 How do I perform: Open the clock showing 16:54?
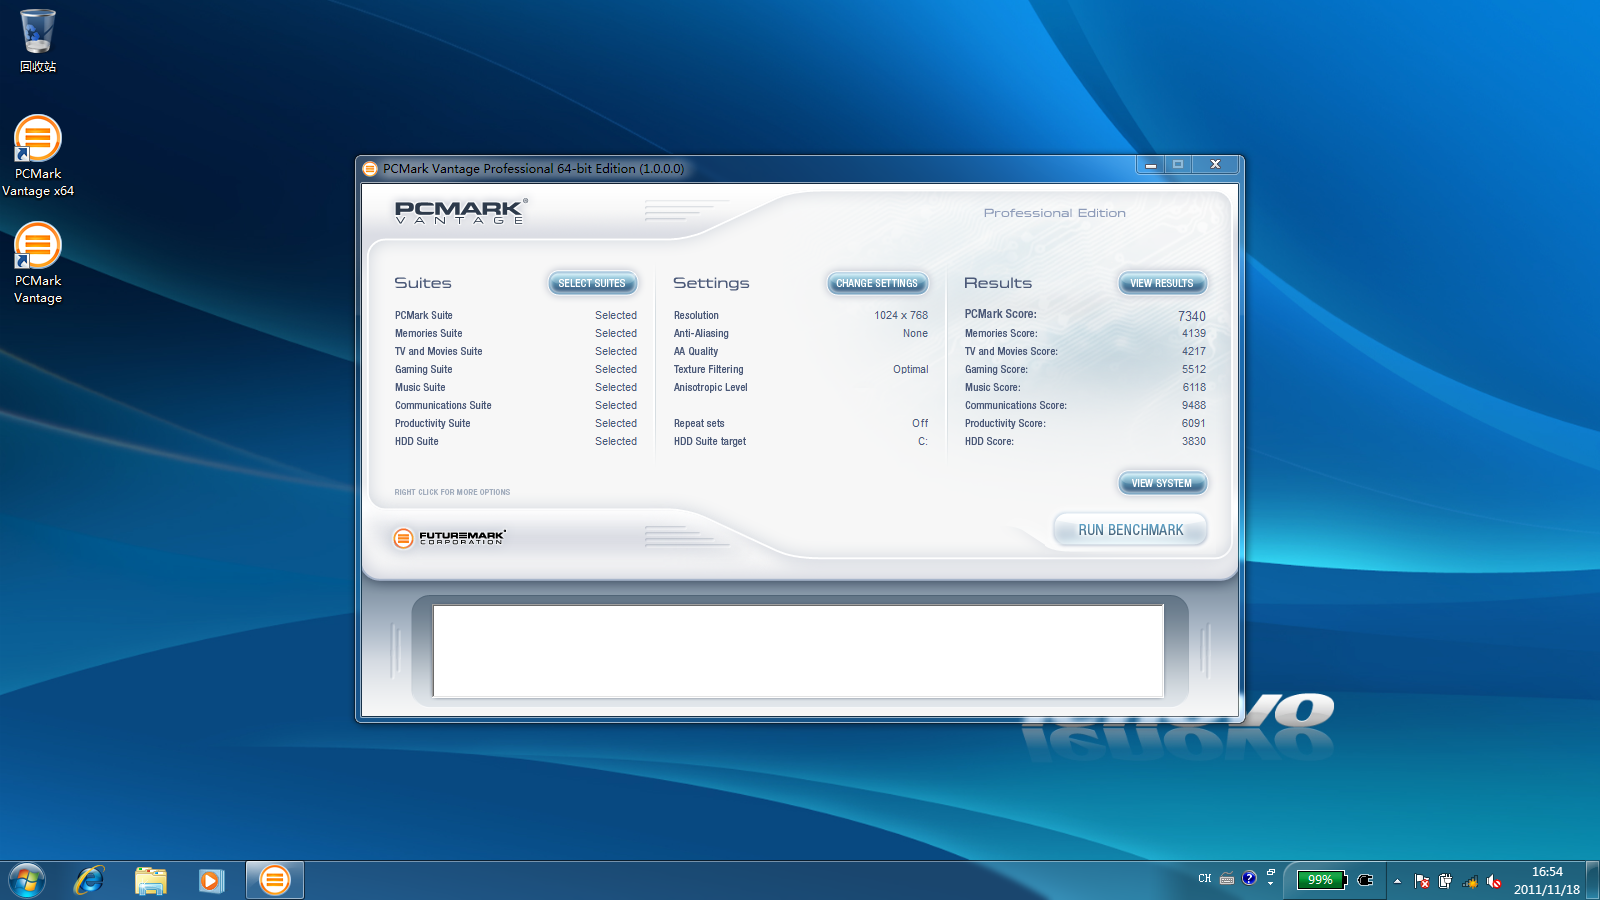(1547, 880)
